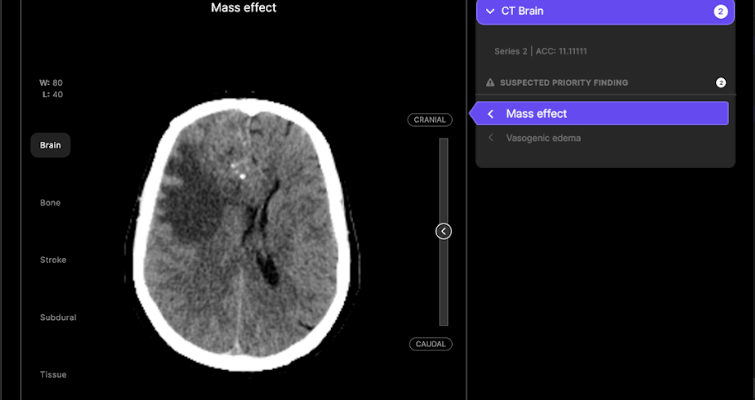Click the Suspected Priority Finding count badge
This screenshot has height=400, width=755.
pos(721,83)
